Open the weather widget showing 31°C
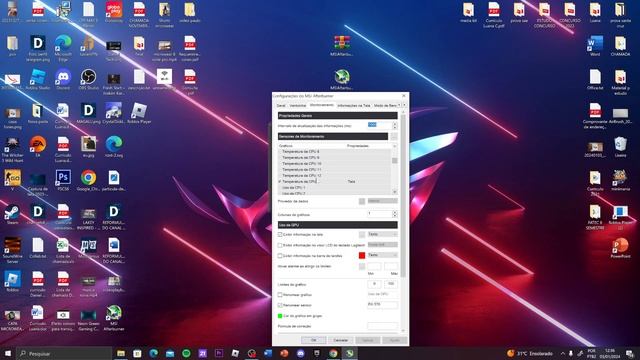Image resolution: width=640 pixels, height=360 pixels. click(x=530, y=353)
